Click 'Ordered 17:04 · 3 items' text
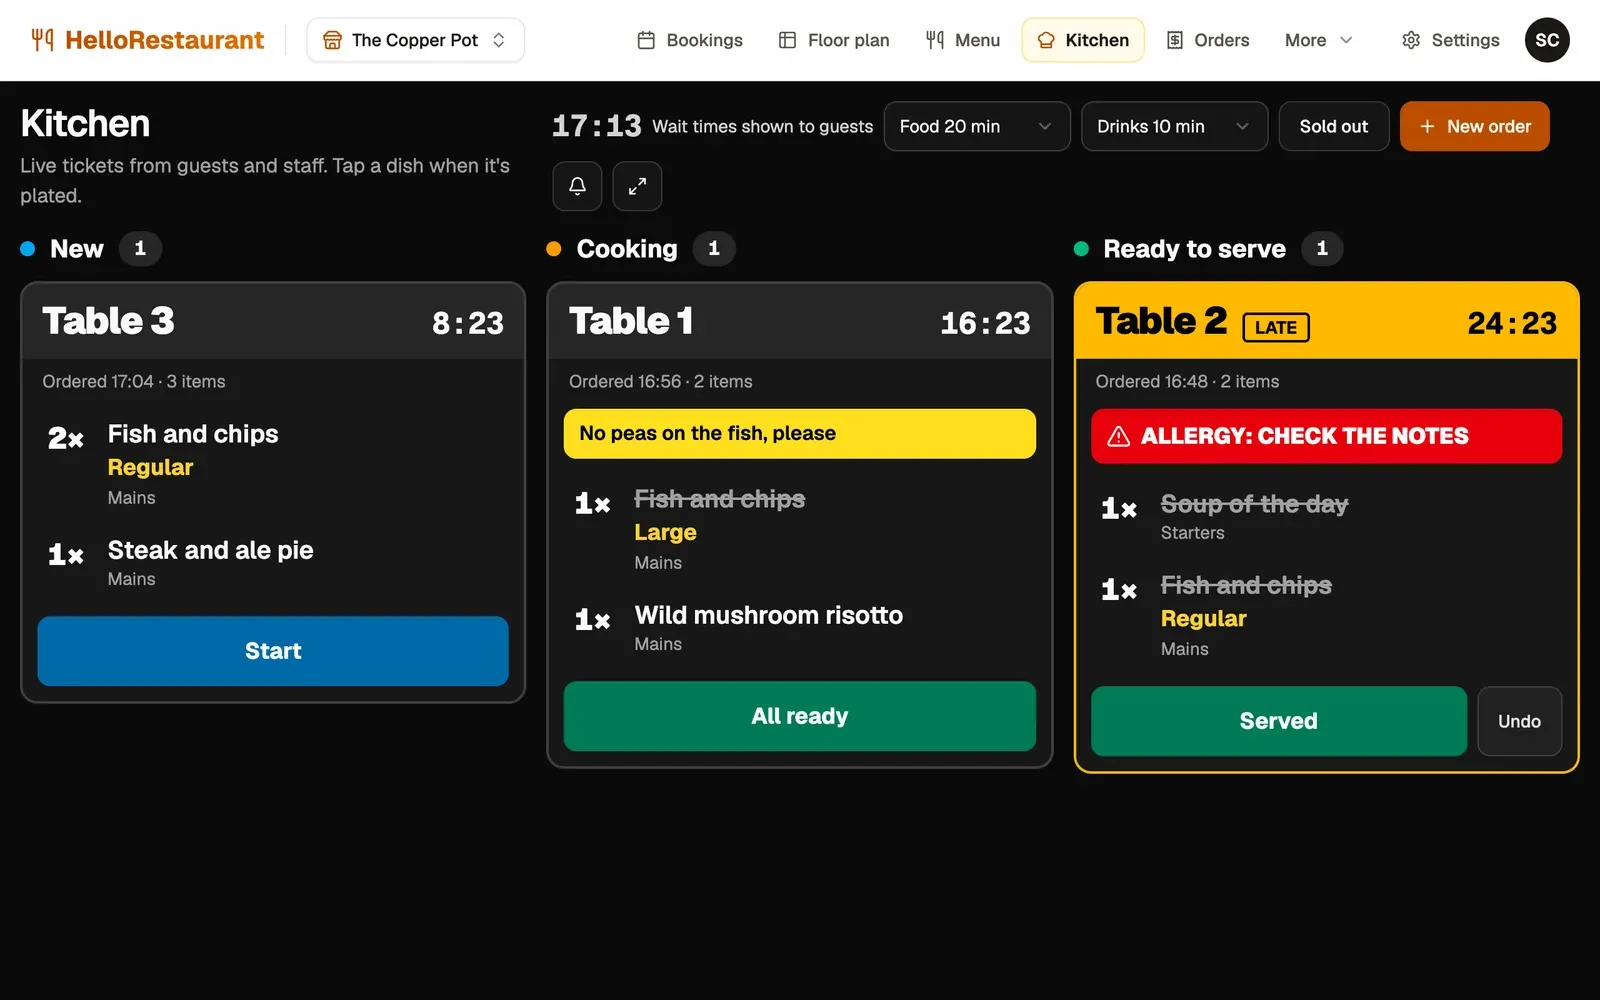The image size is (1600, 1000). click(134, 382)
